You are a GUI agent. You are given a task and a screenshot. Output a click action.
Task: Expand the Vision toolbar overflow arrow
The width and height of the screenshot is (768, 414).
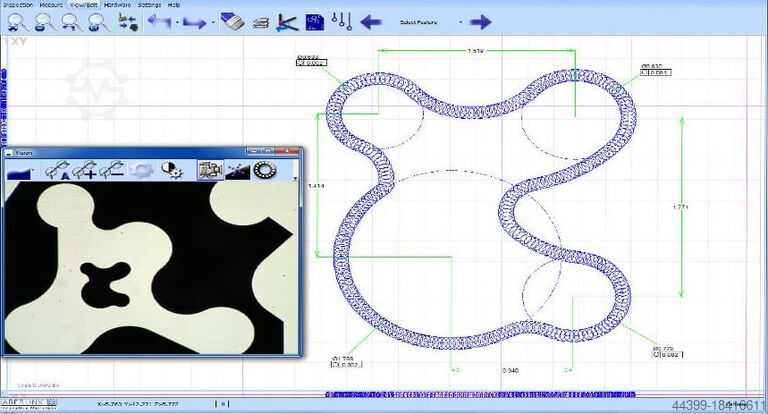click(295, 178)
